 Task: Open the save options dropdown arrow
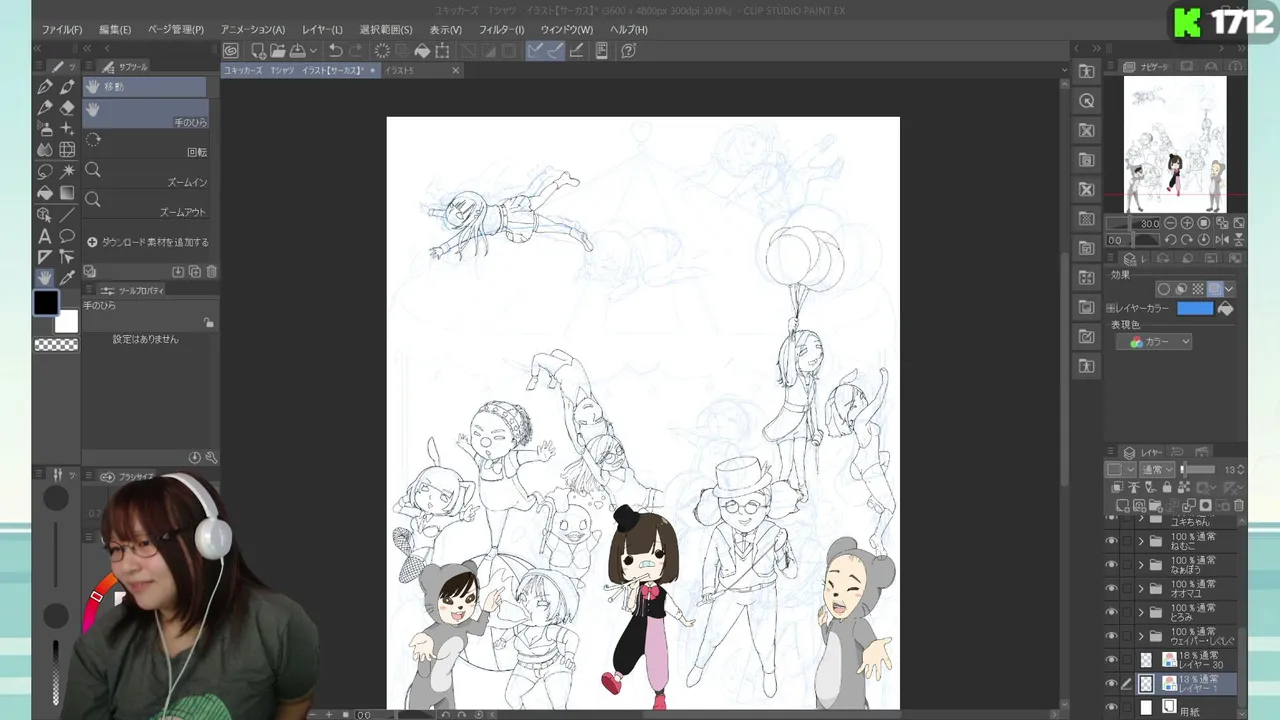click(x=313, y=50)
